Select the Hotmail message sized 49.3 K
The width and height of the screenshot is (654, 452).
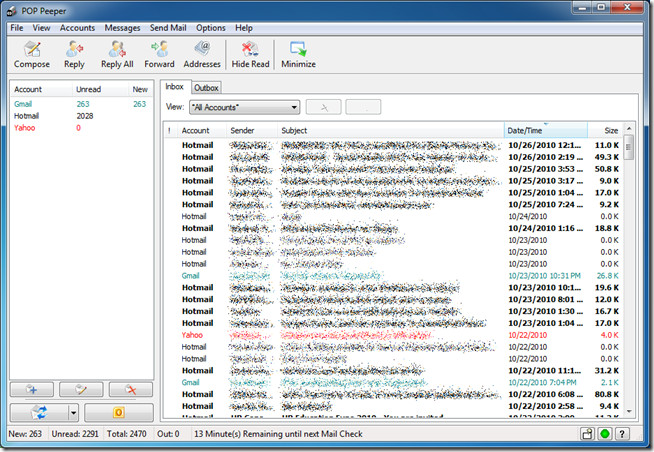[x=393, y=157]
